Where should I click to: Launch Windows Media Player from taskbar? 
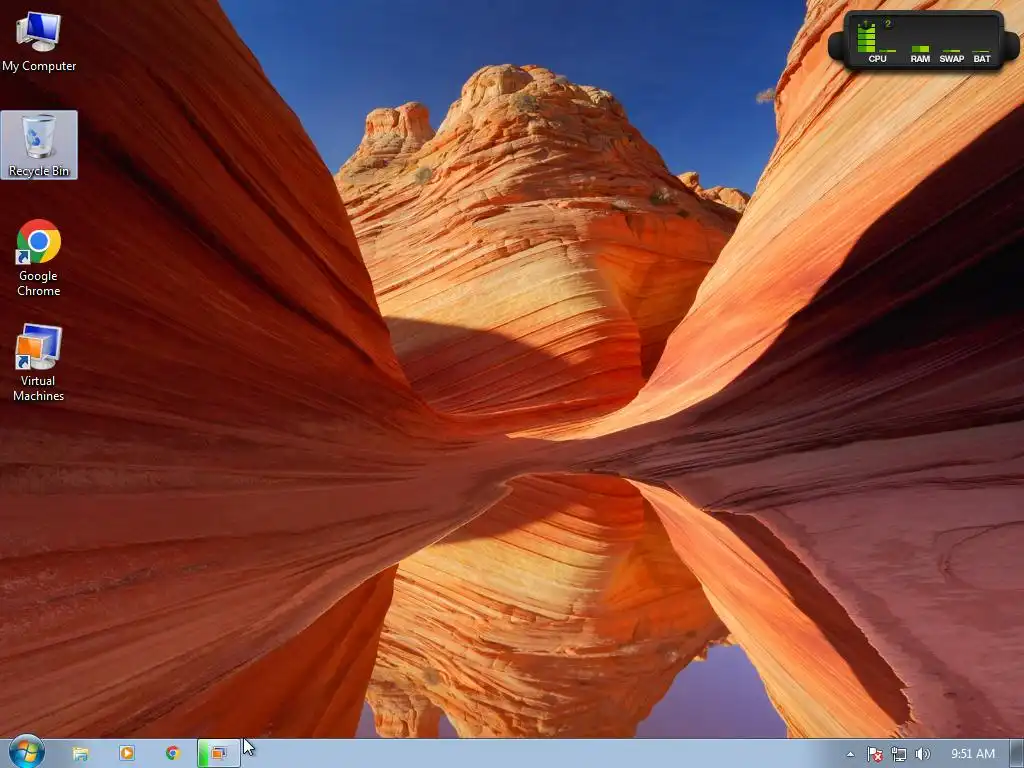(x=127, y=754)
